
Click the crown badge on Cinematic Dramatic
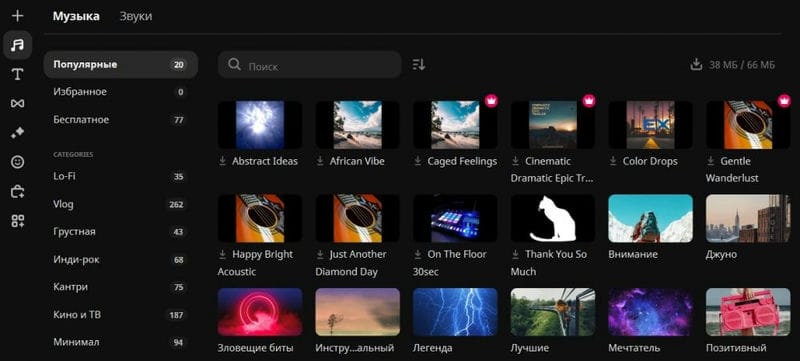589,101
